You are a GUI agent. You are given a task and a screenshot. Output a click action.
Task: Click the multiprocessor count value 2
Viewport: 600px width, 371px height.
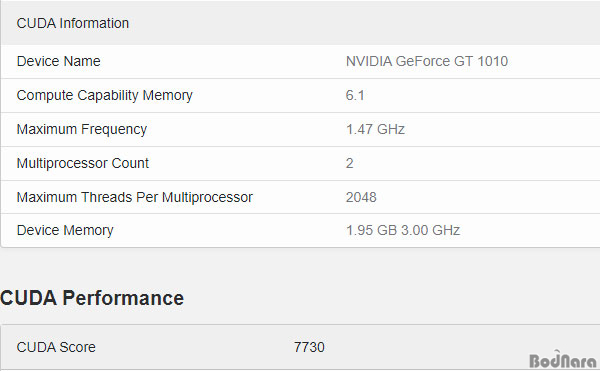click(349, 163)
